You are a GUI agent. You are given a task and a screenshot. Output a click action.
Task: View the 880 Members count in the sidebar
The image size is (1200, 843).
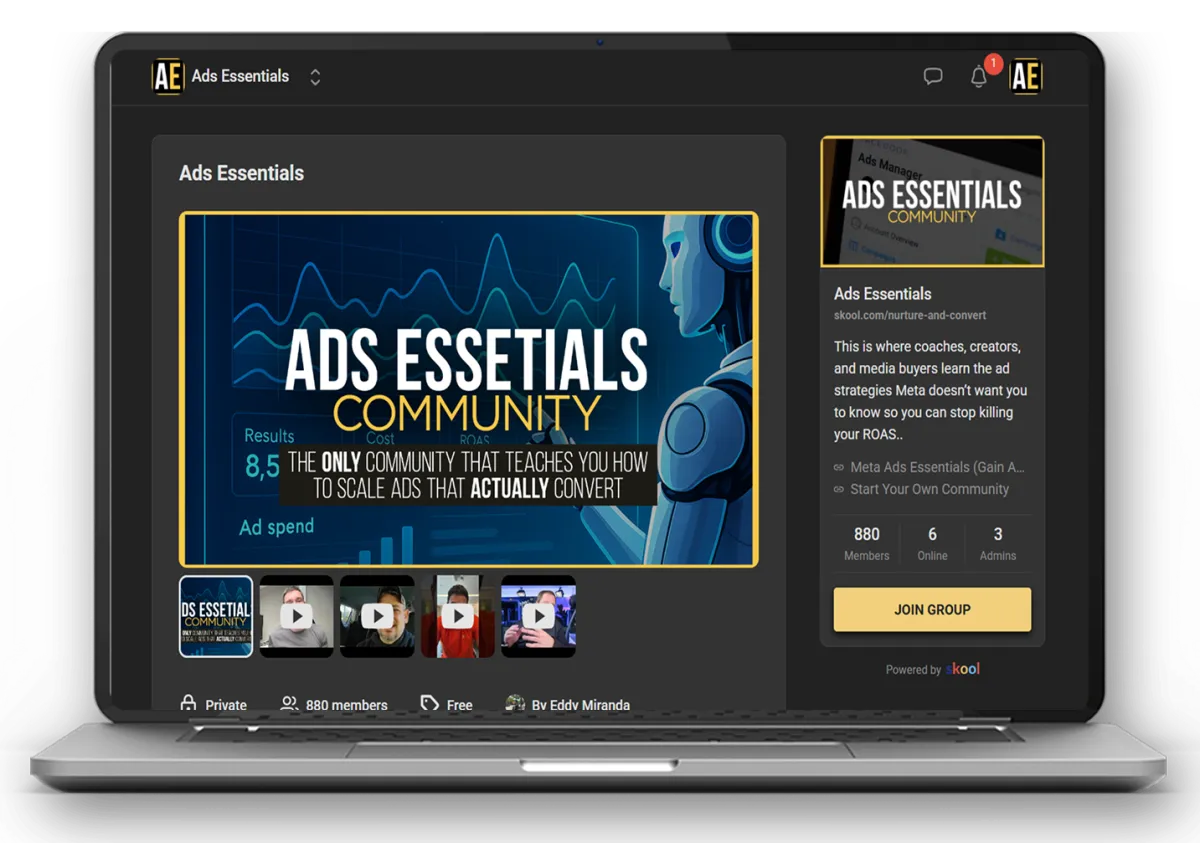coord(867,544)
